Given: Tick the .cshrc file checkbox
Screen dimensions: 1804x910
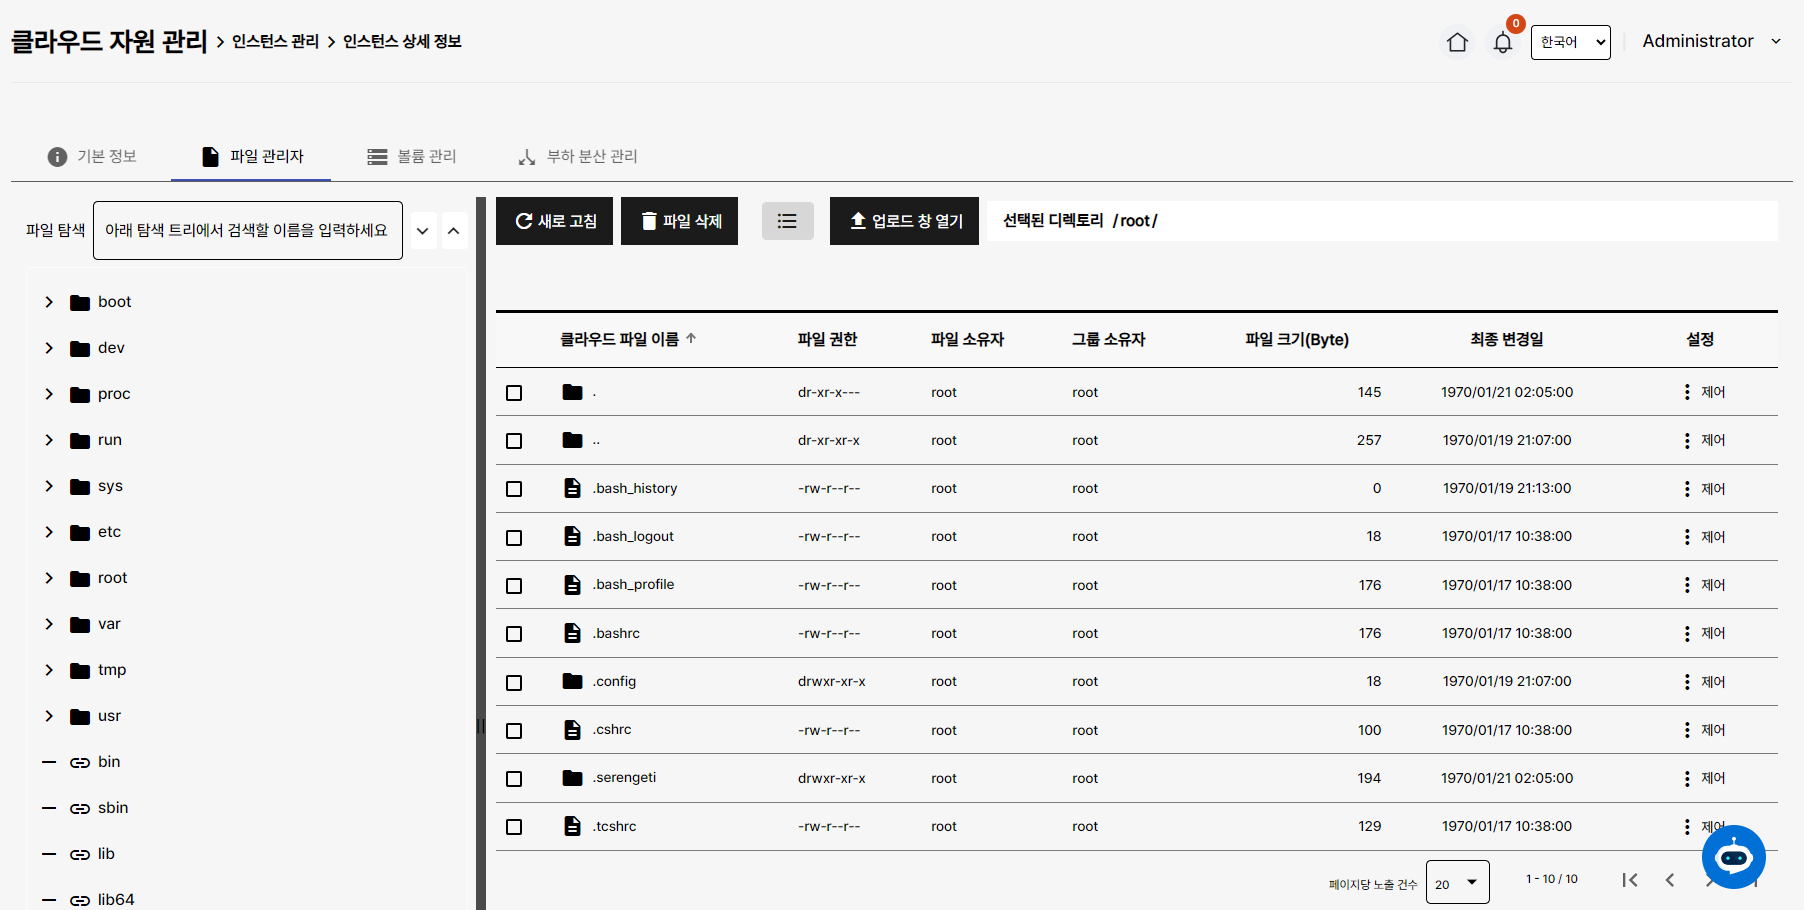Looking at the screenshot, I should pos(514,731).
